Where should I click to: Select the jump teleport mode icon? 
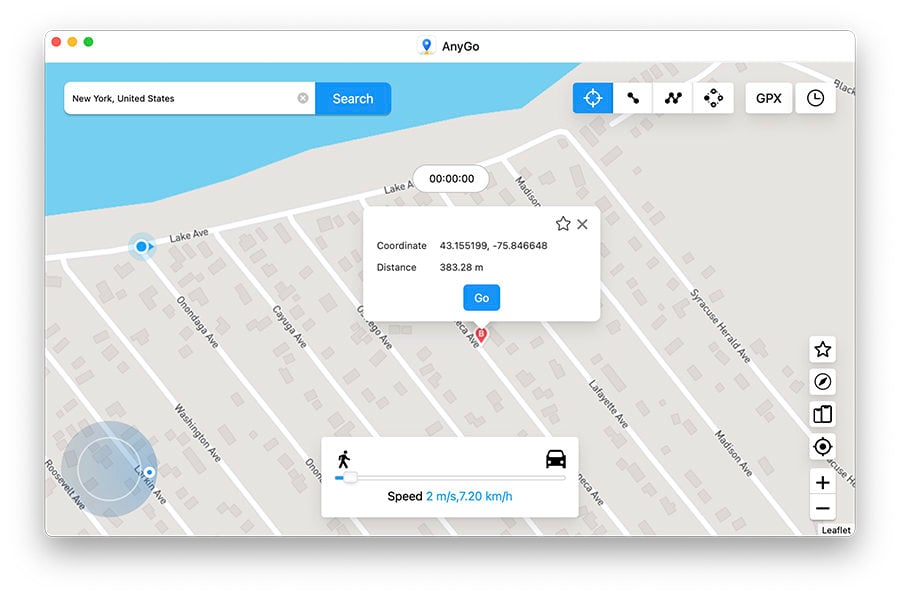pos(713,97)
